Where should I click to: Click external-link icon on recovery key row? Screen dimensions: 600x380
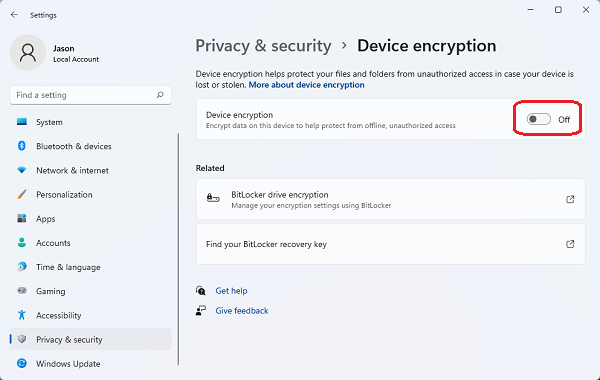570,244
